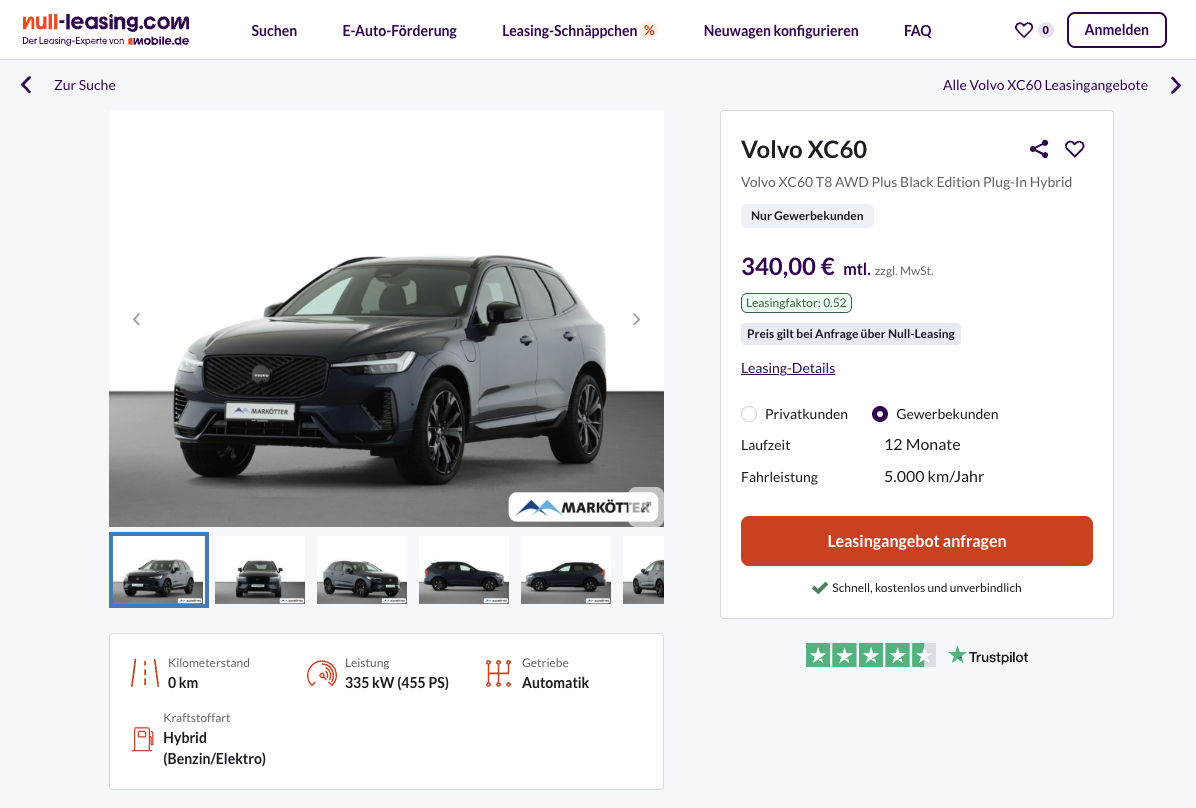The width and height of the screenshot is (1196, 808).
Task: Show next car photo with right arrow
Action: pos(636,319)
